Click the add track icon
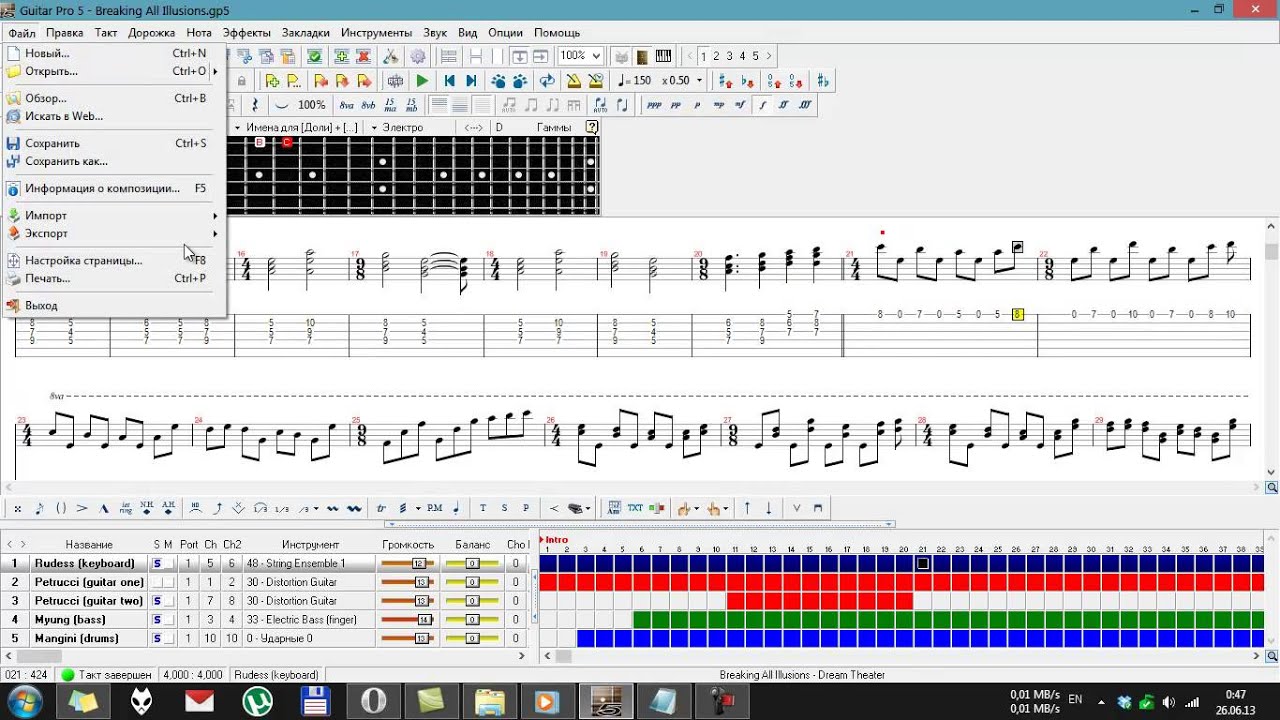This screenshot has height=720, width=1280. click(x=341, y=56)
